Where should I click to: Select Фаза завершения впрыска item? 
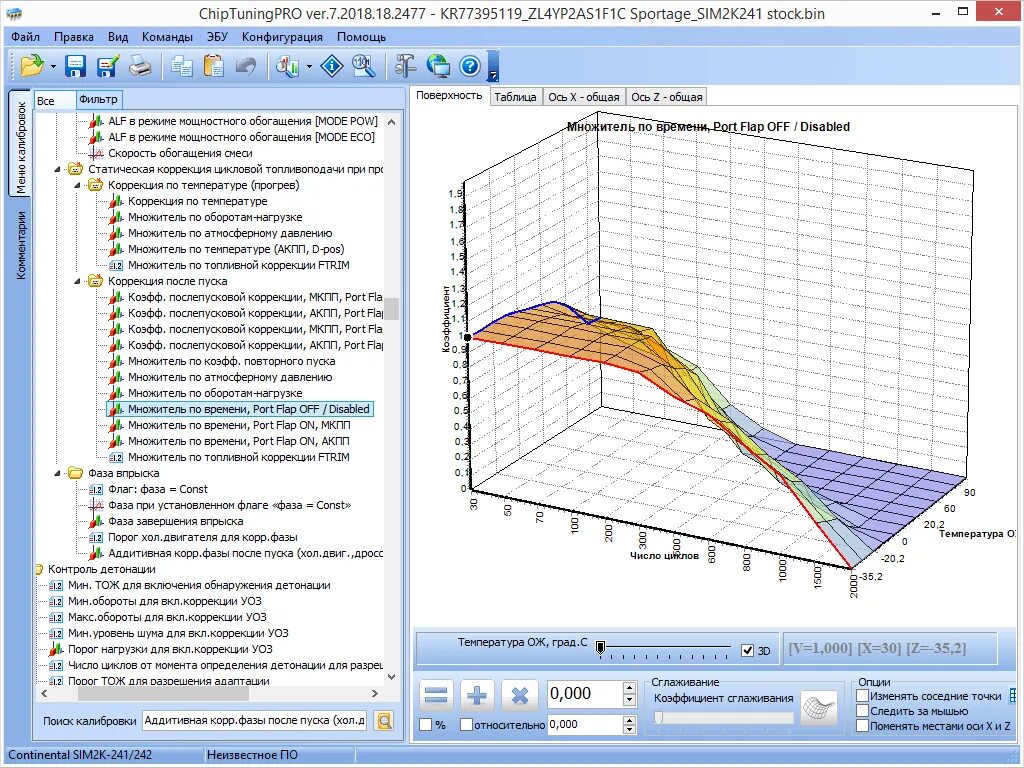(x=176, y=521)
